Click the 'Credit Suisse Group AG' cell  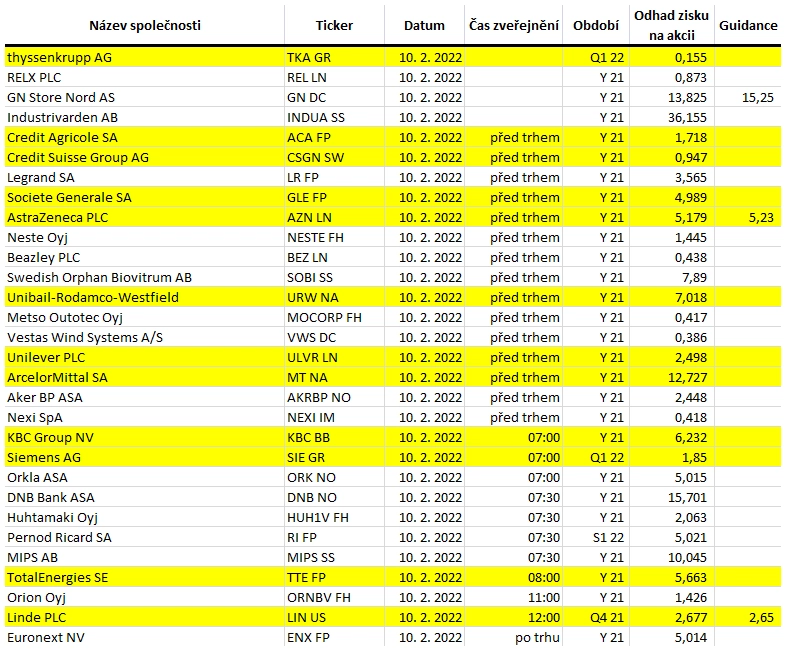[x=145, y=158]
